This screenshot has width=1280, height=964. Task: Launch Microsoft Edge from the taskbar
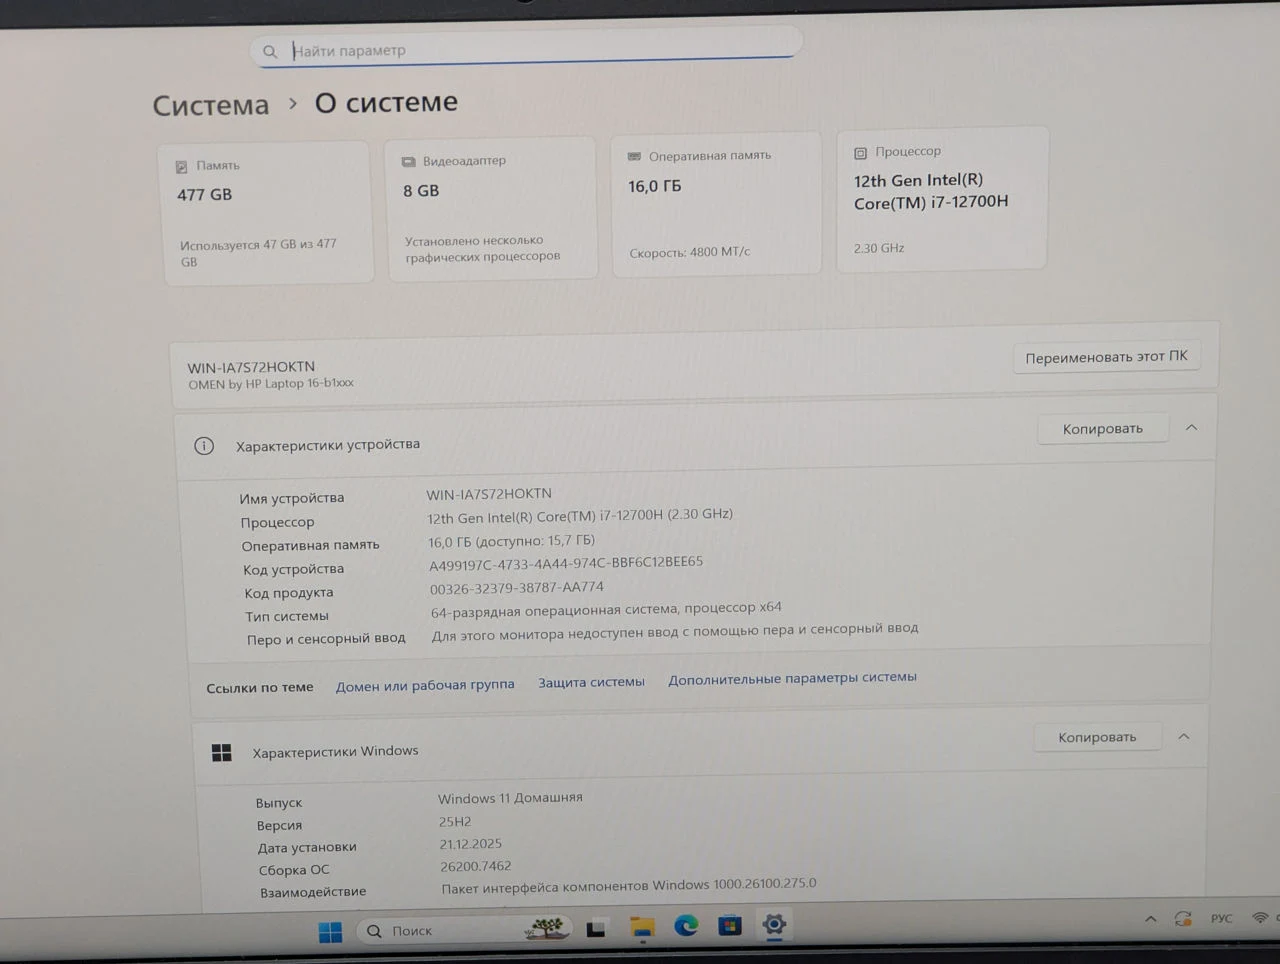point(686,926)
